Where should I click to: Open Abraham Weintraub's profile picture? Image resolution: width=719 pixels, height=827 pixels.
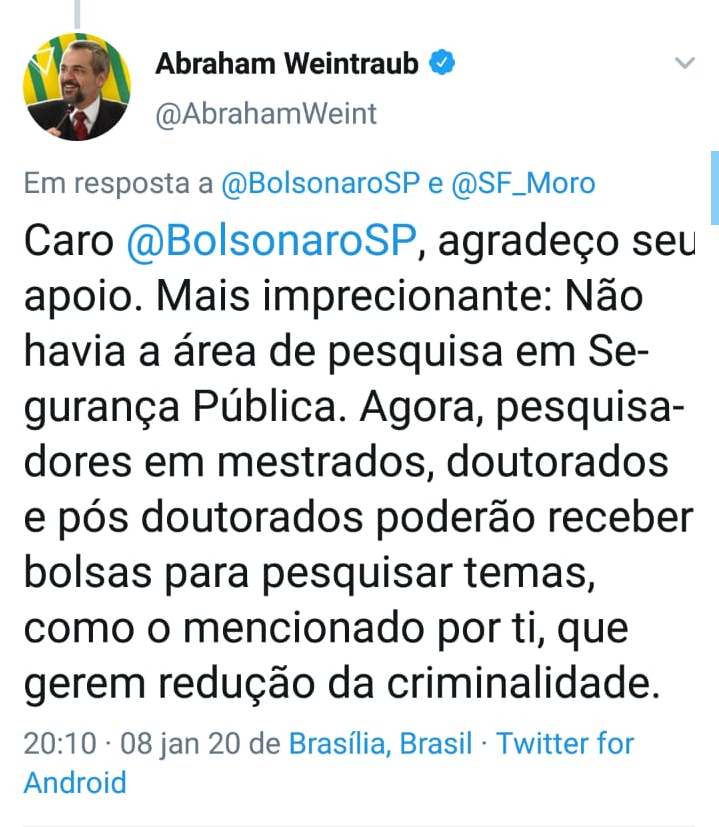click(x=77, y=86)
